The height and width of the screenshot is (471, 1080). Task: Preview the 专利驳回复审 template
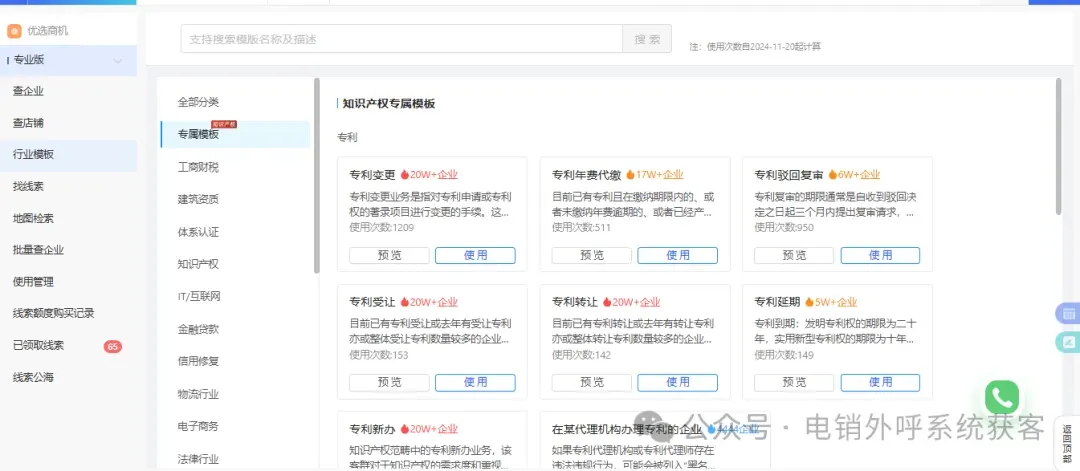pos(794,255)
